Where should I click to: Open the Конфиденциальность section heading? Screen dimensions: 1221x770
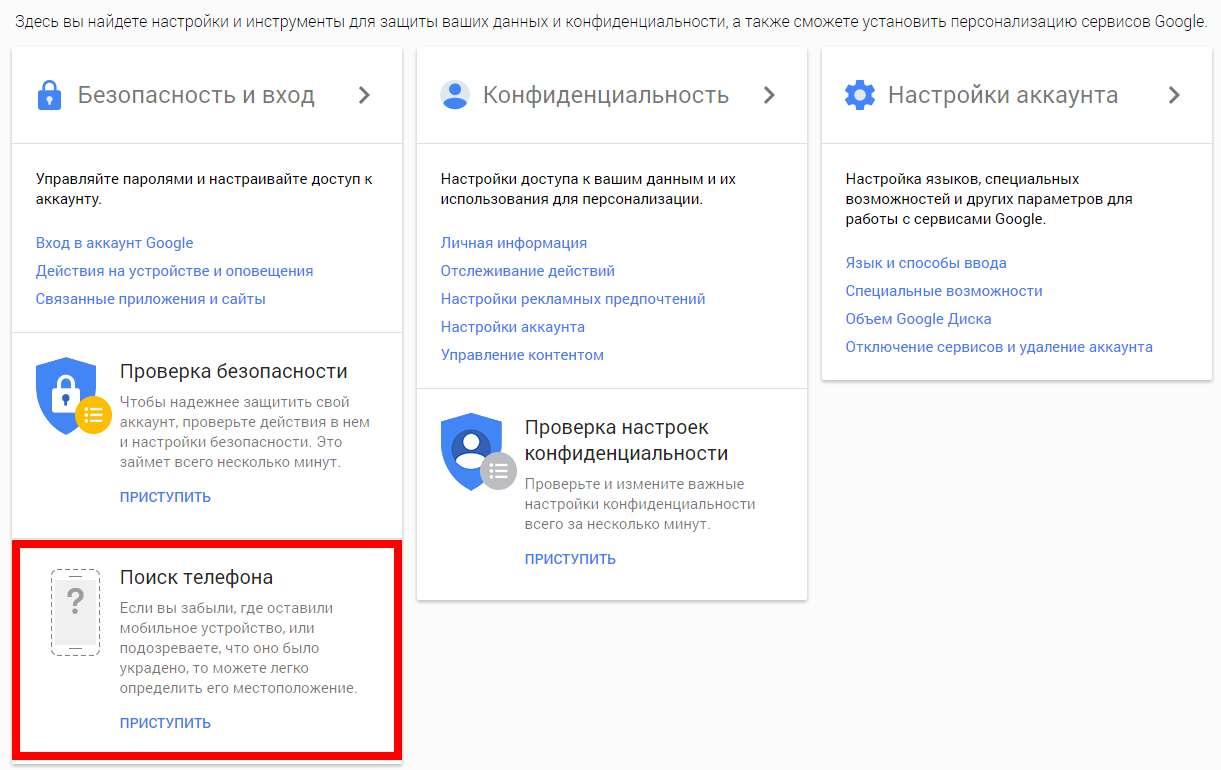click(x=606, y=96)
